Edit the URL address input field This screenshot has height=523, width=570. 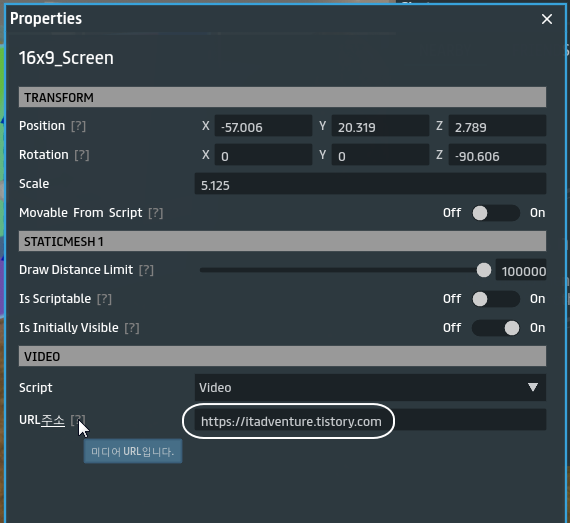tap(370, 420)
